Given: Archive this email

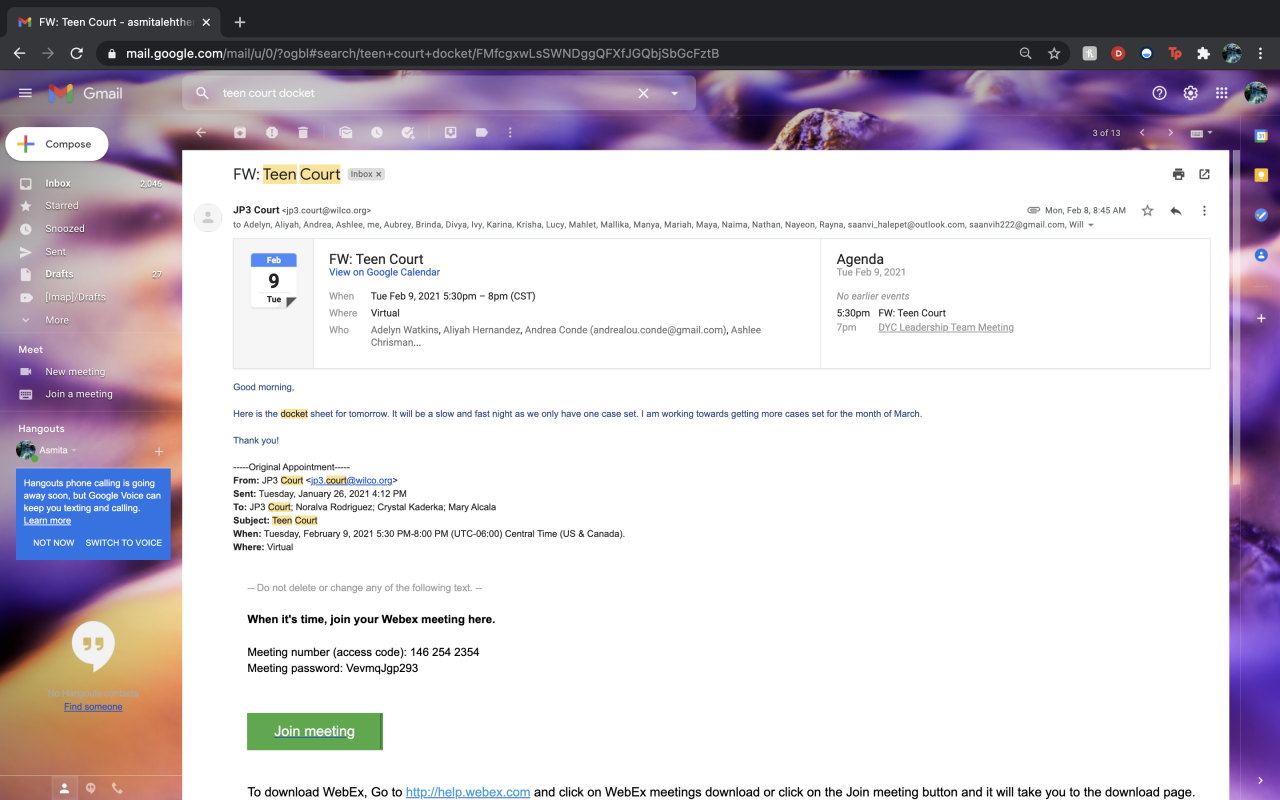Looking at the screenshot, I should pos(240,132).
